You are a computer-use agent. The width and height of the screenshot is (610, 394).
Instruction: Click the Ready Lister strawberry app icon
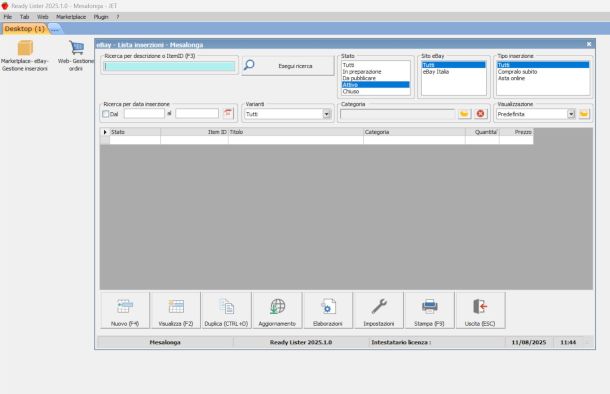tap(5, 5)
